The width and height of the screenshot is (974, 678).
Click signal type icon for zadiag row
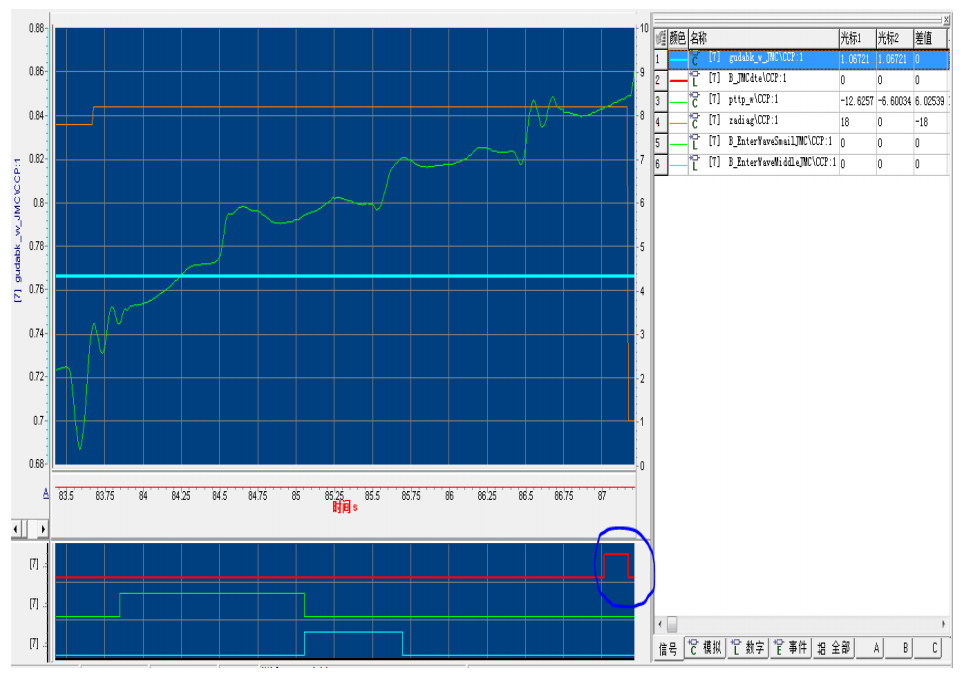coord(695,122)
